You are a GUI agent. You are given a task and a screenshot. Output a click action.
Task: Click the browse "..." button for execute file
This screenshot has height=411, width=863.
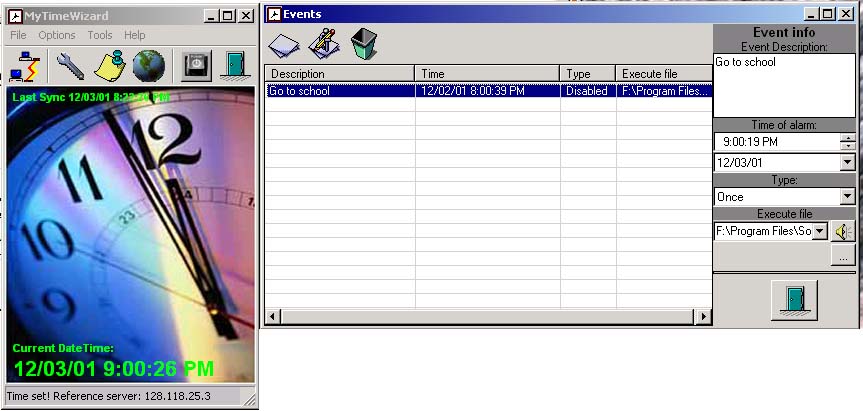pos(843,256)
